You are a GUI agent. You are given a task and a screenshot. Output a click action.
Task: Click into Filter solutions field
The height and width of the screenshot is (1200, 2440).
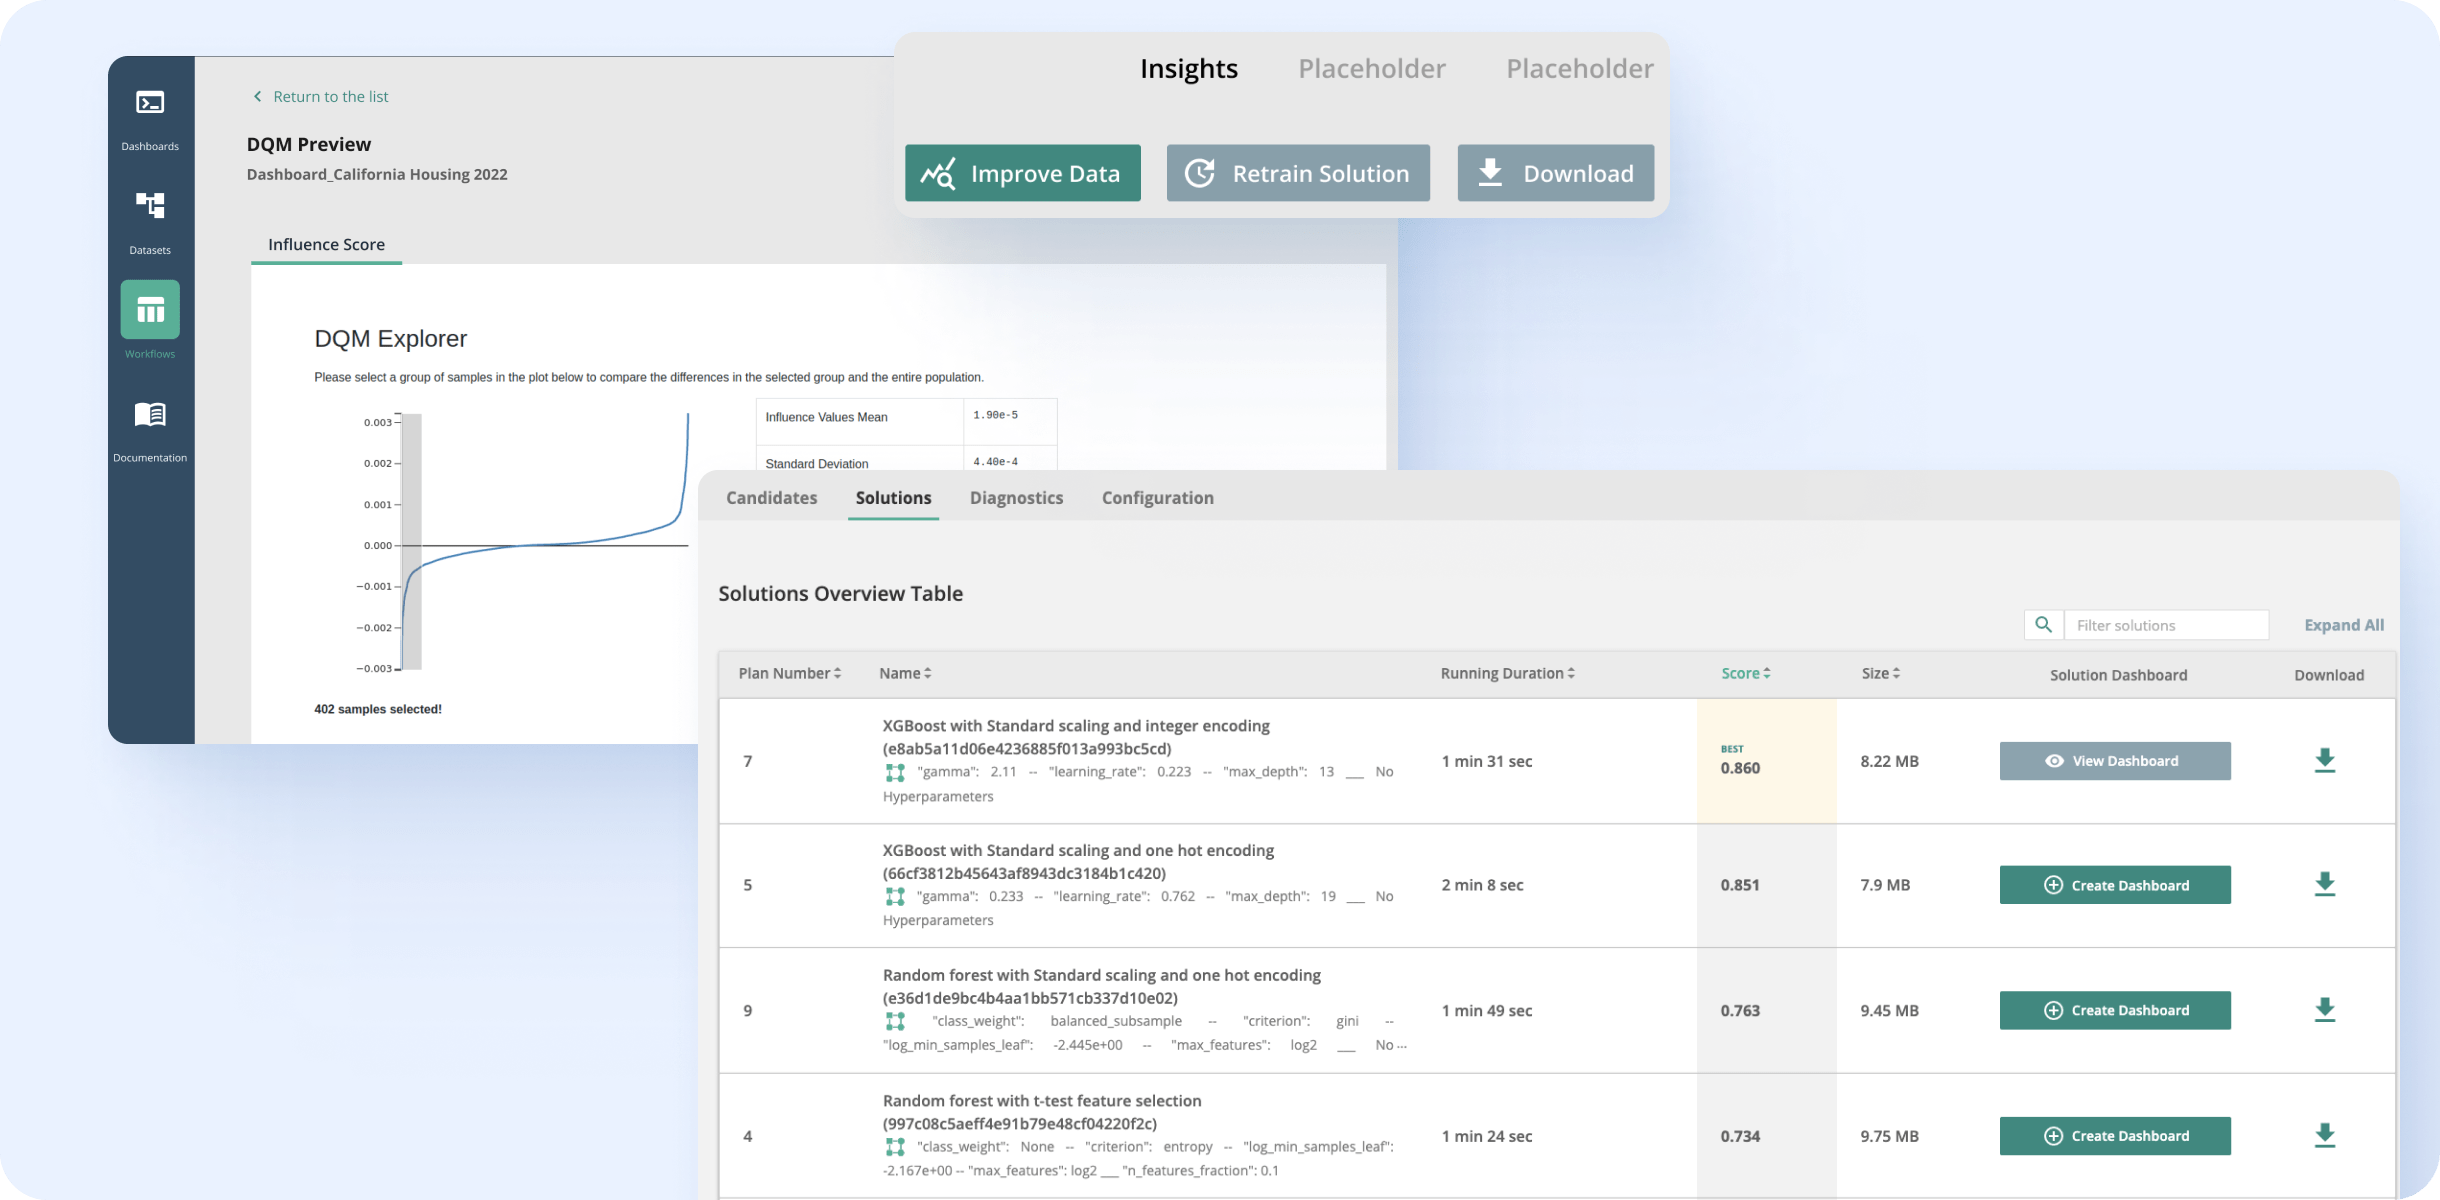2165,625
